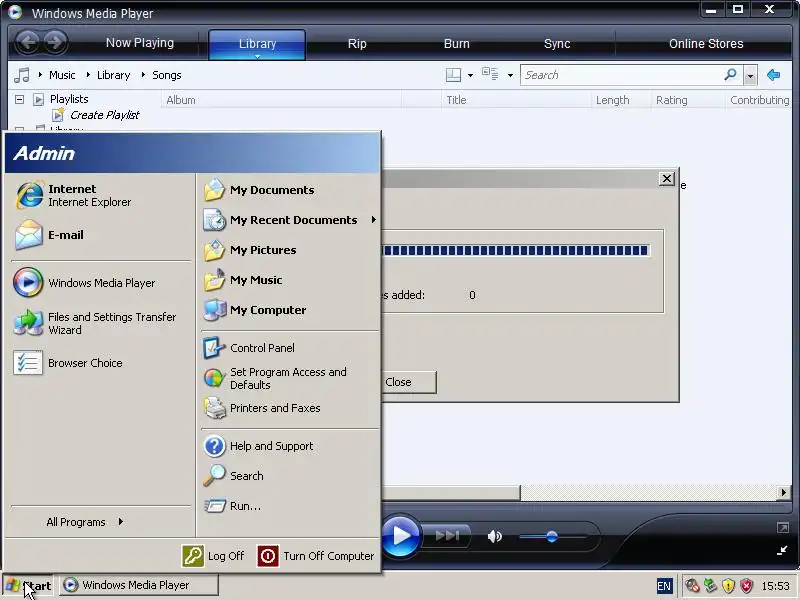The image size is (800, 600).
Task: Click the Next track button
Action: point(447,536)
